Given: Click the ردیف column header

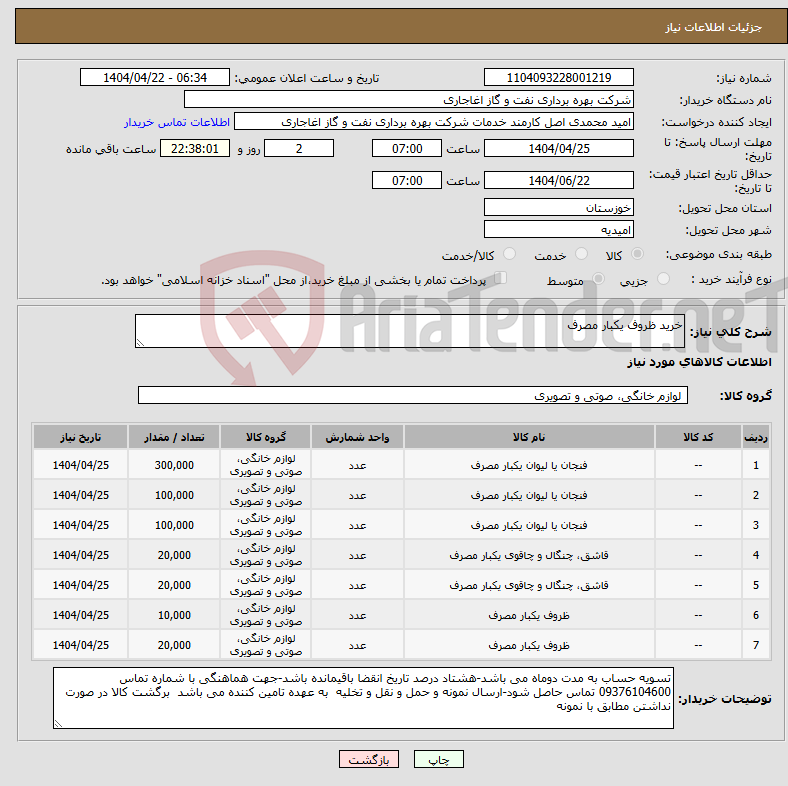Looking at the screenshot, I should [755, 437].
